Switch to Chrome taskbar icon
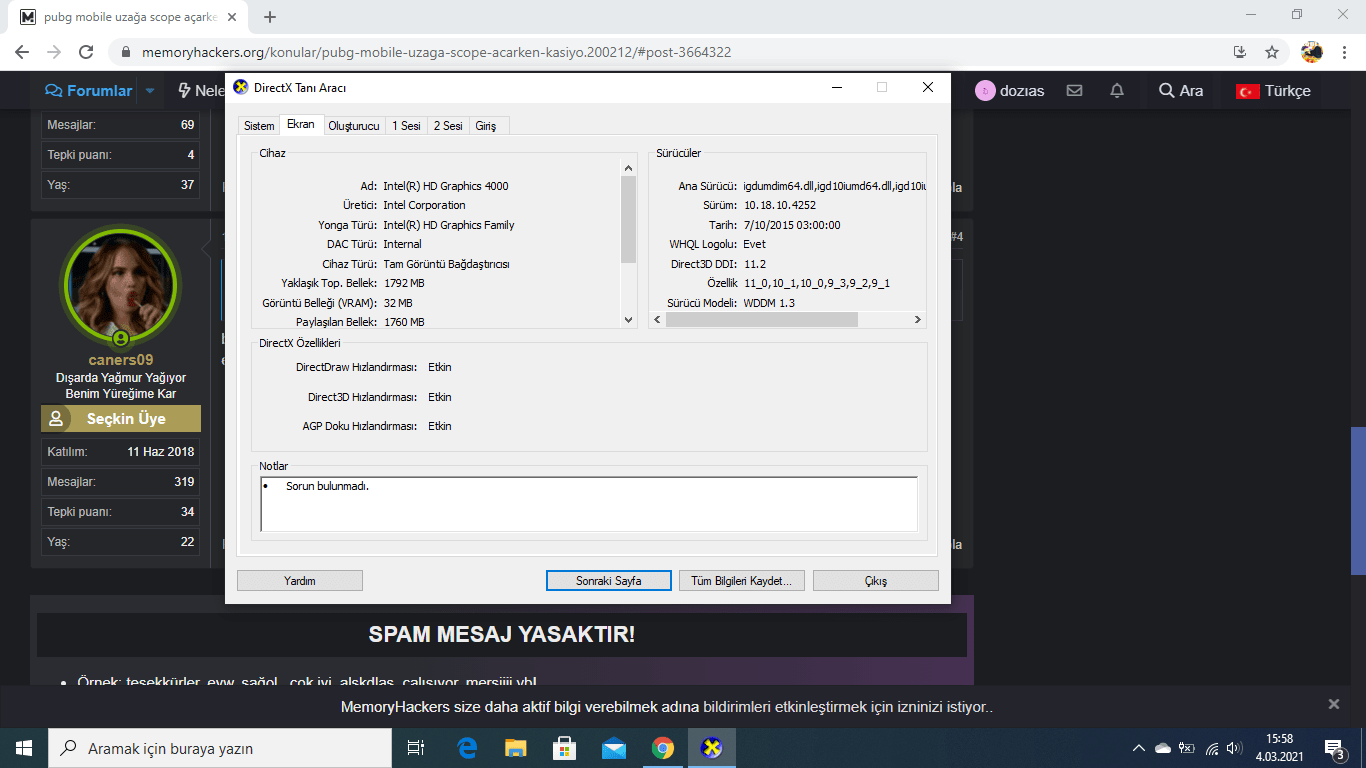Screen dimensions: 1366x768 pos(662,748)
